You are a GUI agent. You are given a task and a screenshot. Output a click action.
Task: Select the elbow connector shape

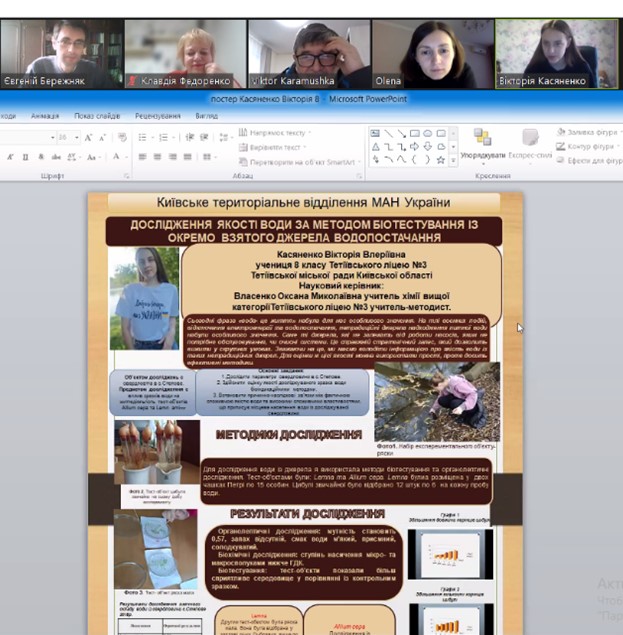pos(388,147)
